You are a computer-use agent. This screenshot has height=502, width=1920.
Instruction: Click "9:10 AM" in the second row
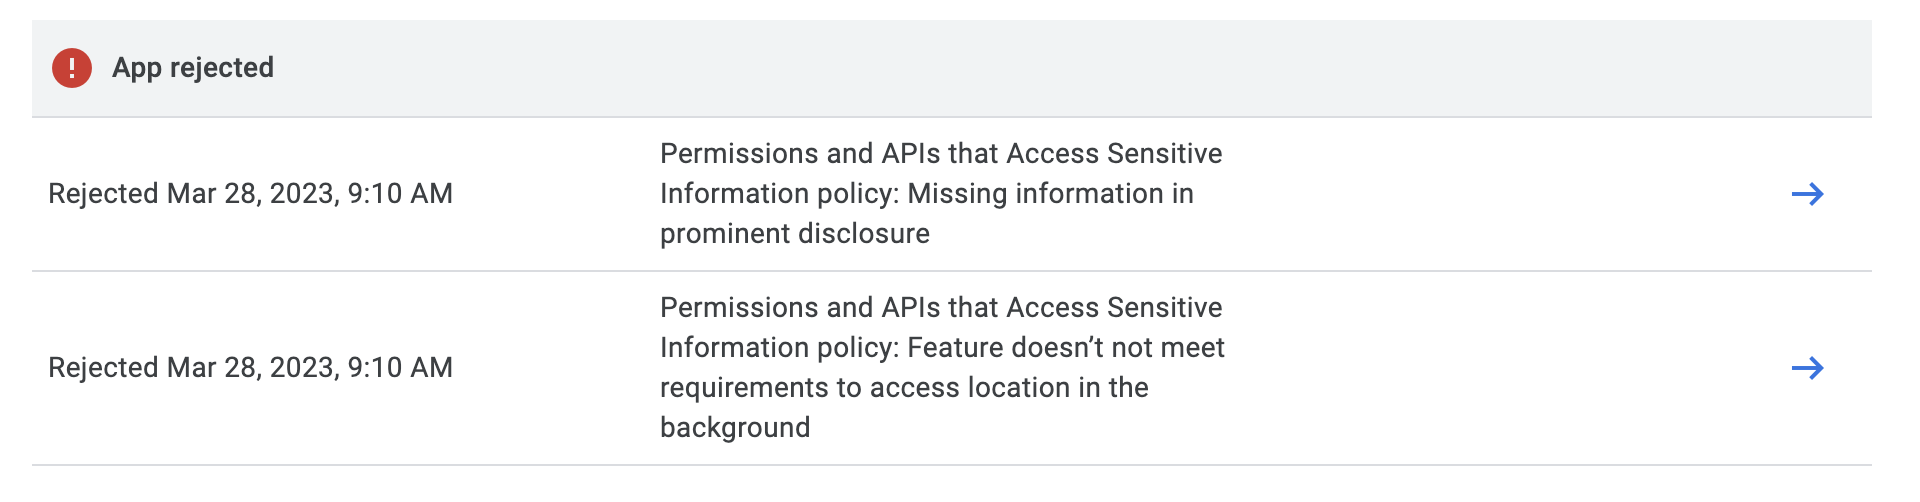pyautogui.click(x=400, y=368)
